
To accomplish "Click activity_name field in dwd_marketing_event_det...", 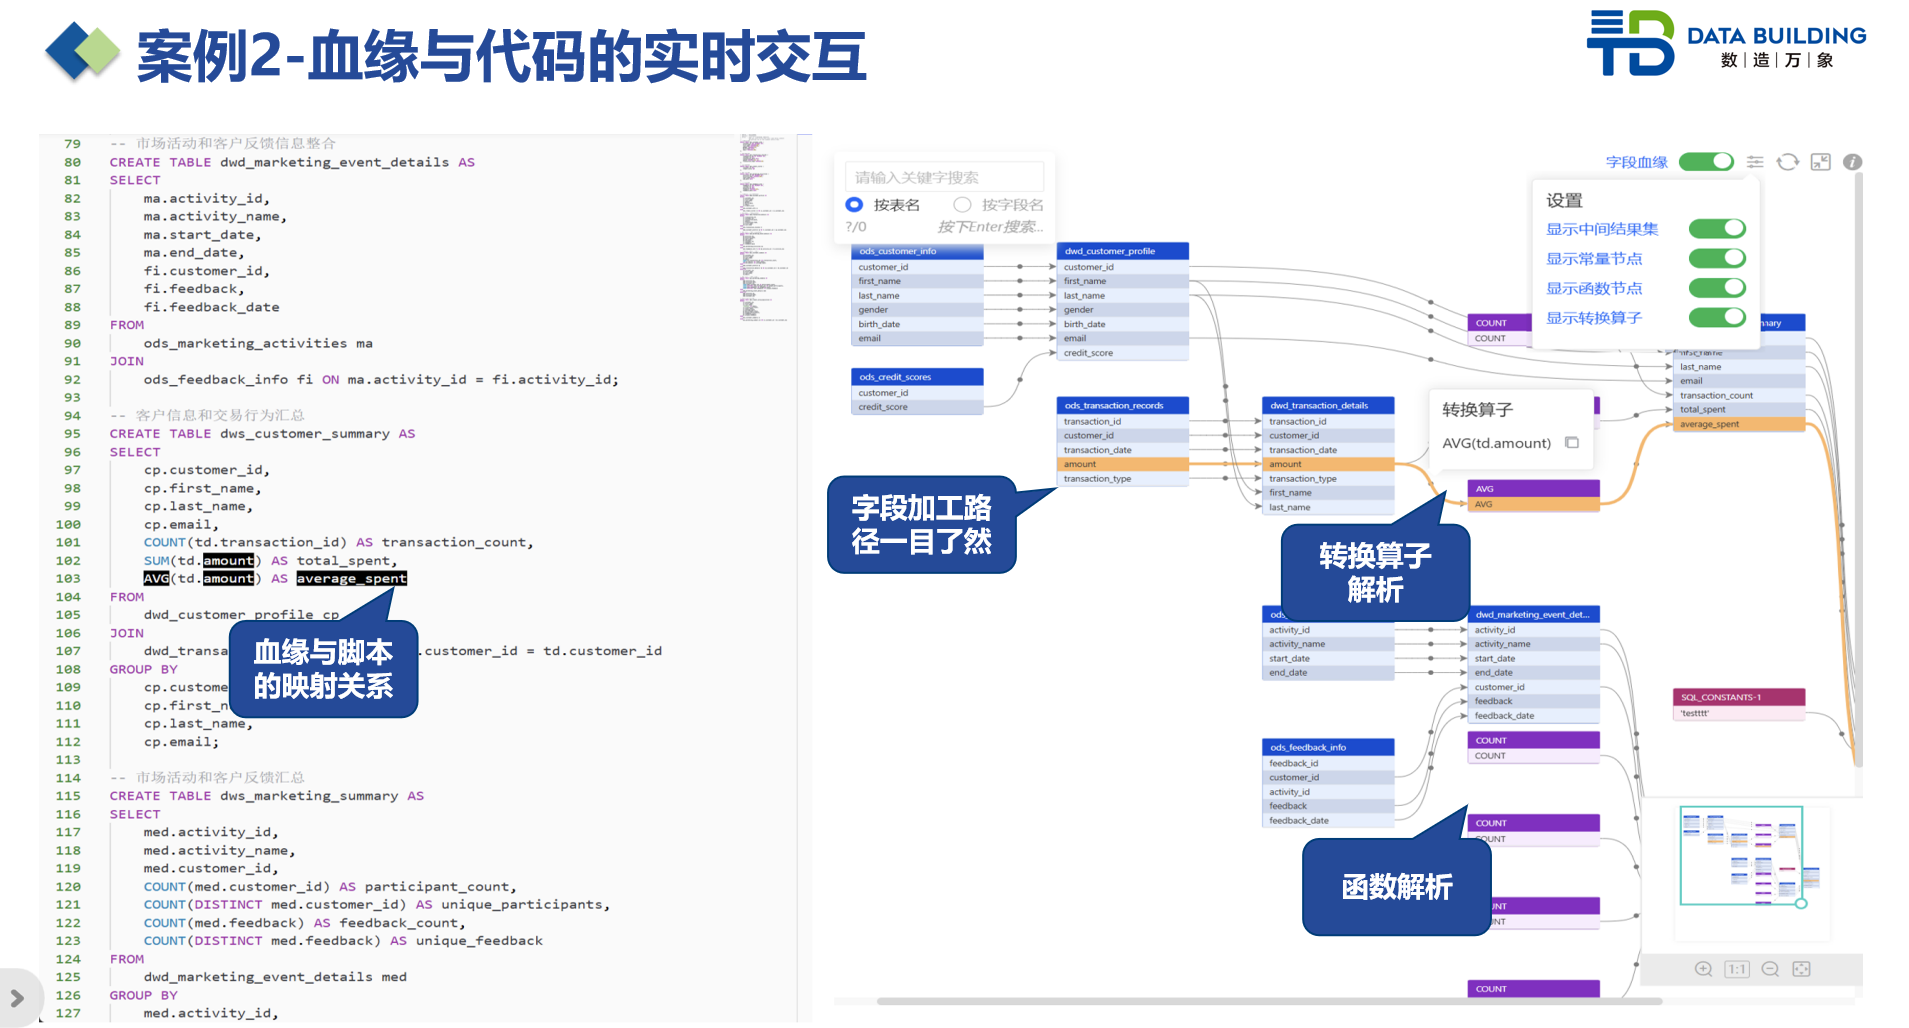I will coord(1534,644).
